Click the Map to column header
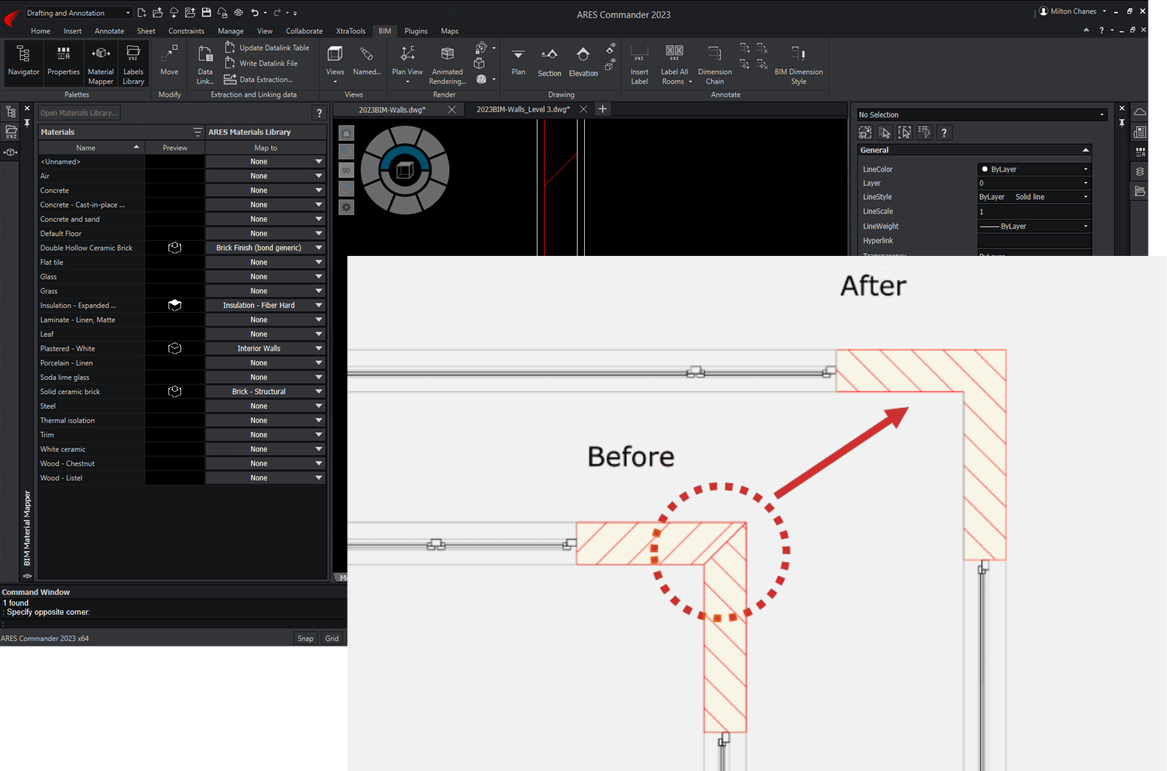 pos(266,148)
